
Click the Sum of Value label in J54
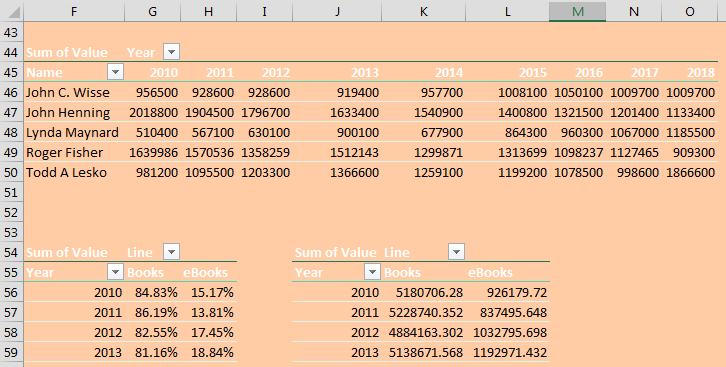click(335, 252)
